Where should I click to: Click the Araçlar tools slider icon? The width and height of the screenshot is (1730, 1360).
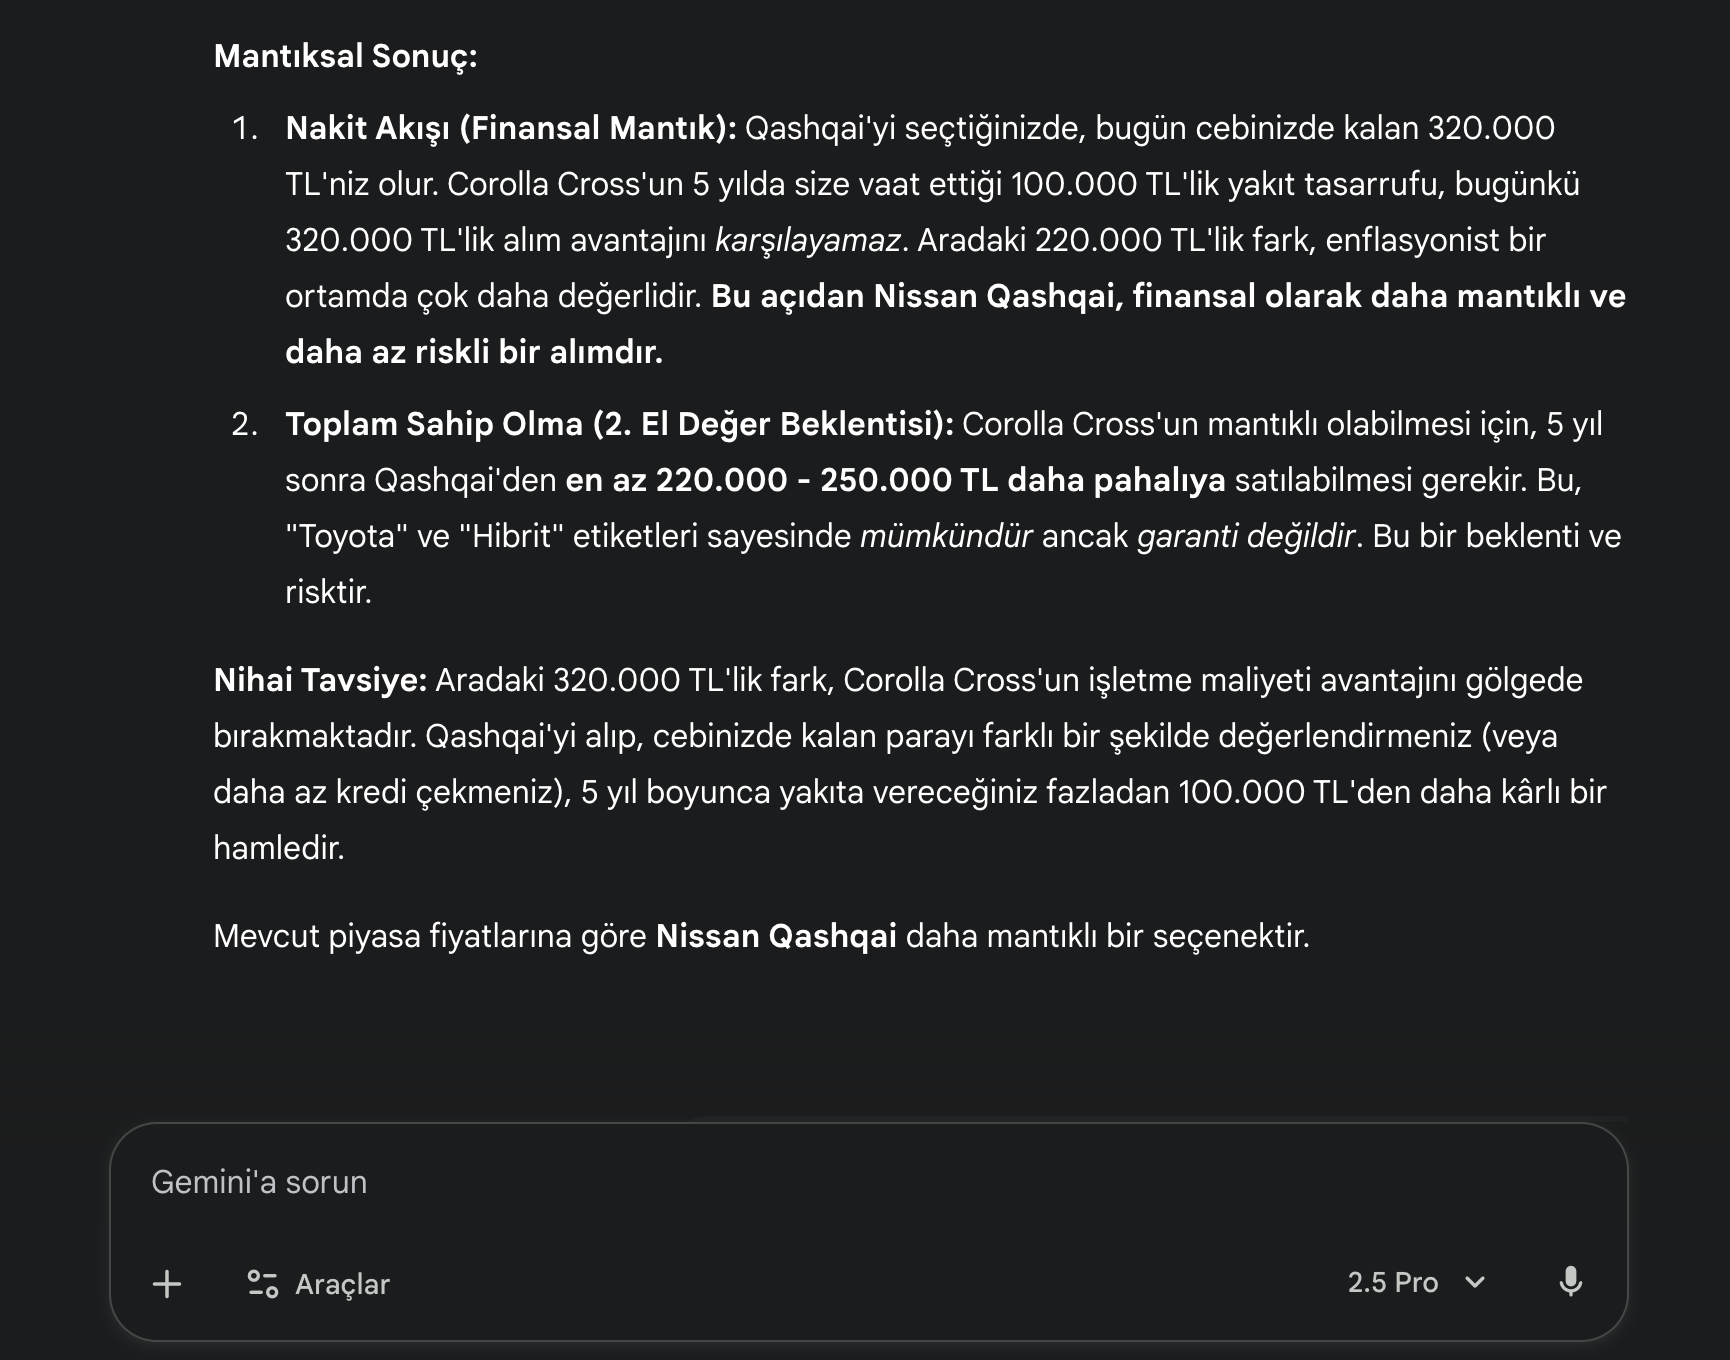pos(262,1284)
